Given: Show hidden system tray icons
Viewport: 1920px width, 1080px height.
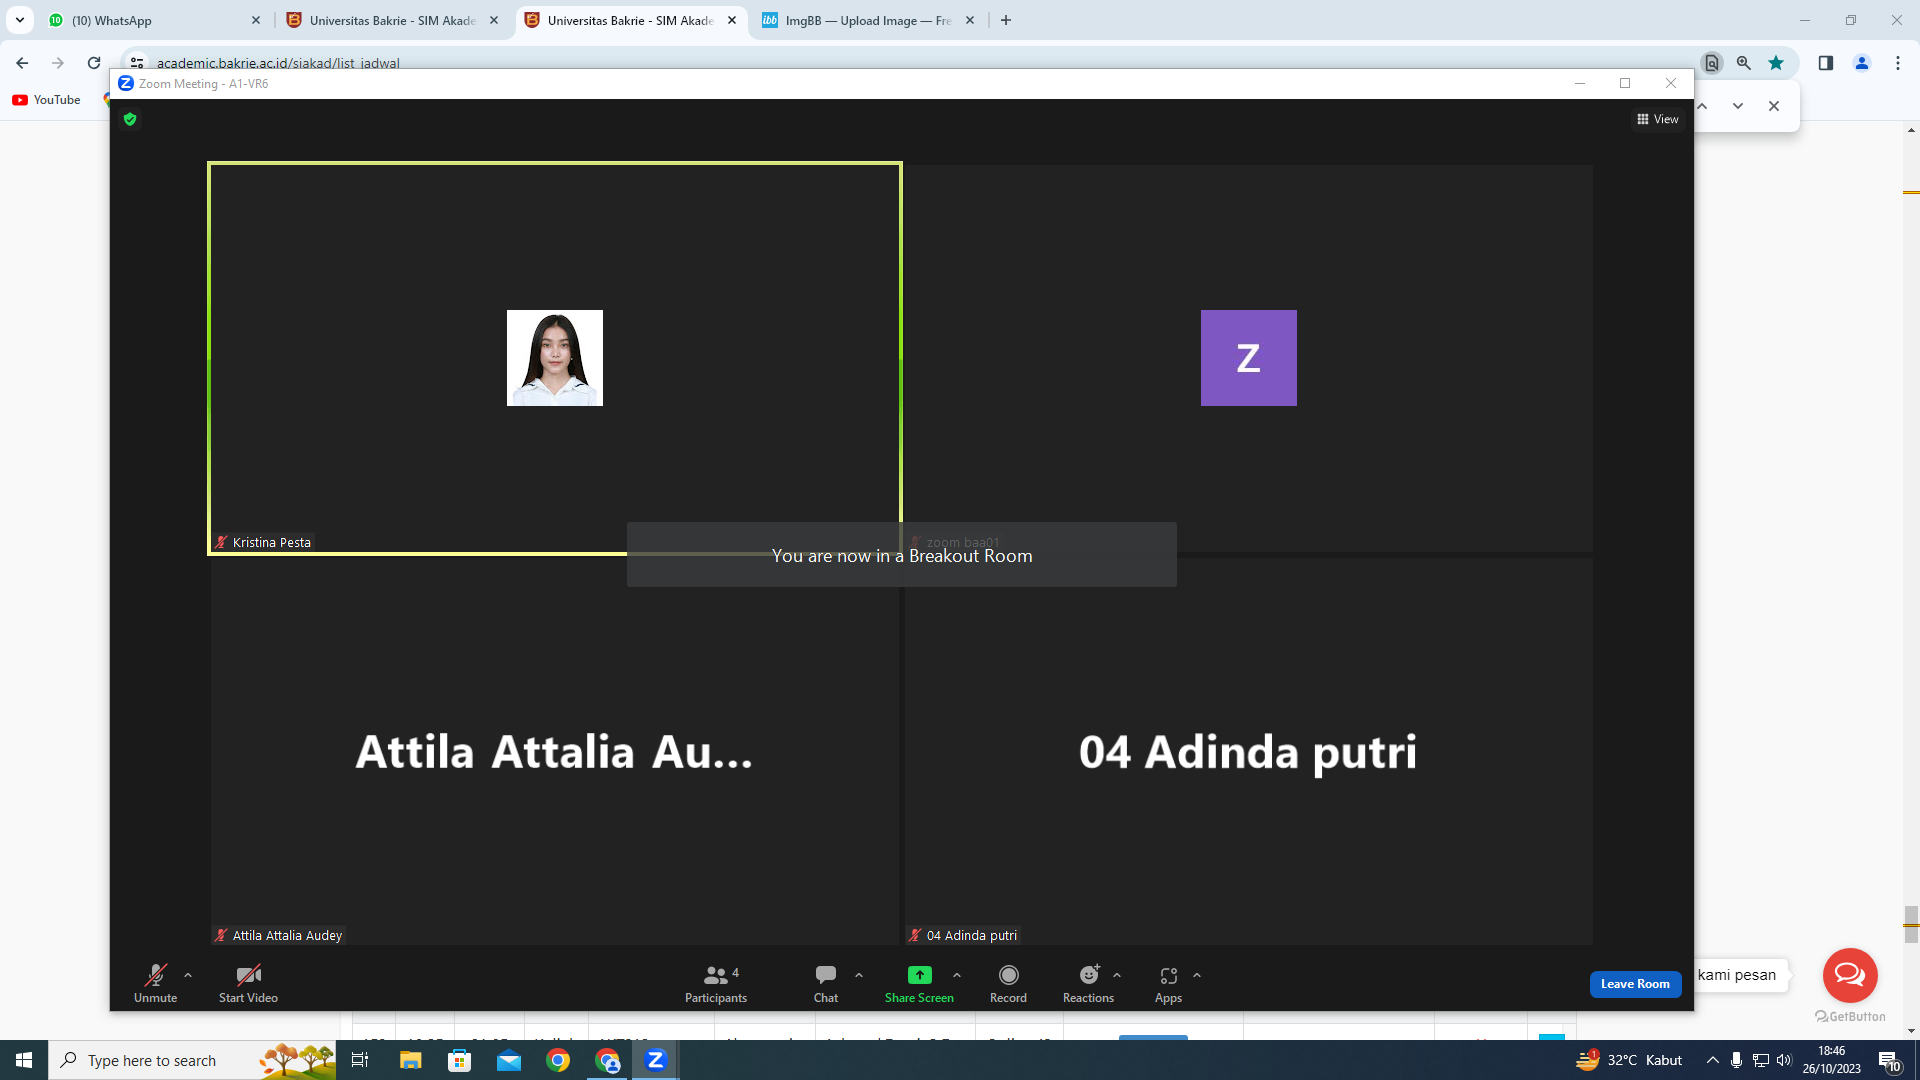Looking at the screenshot, I should (x=1713, y=1060).
